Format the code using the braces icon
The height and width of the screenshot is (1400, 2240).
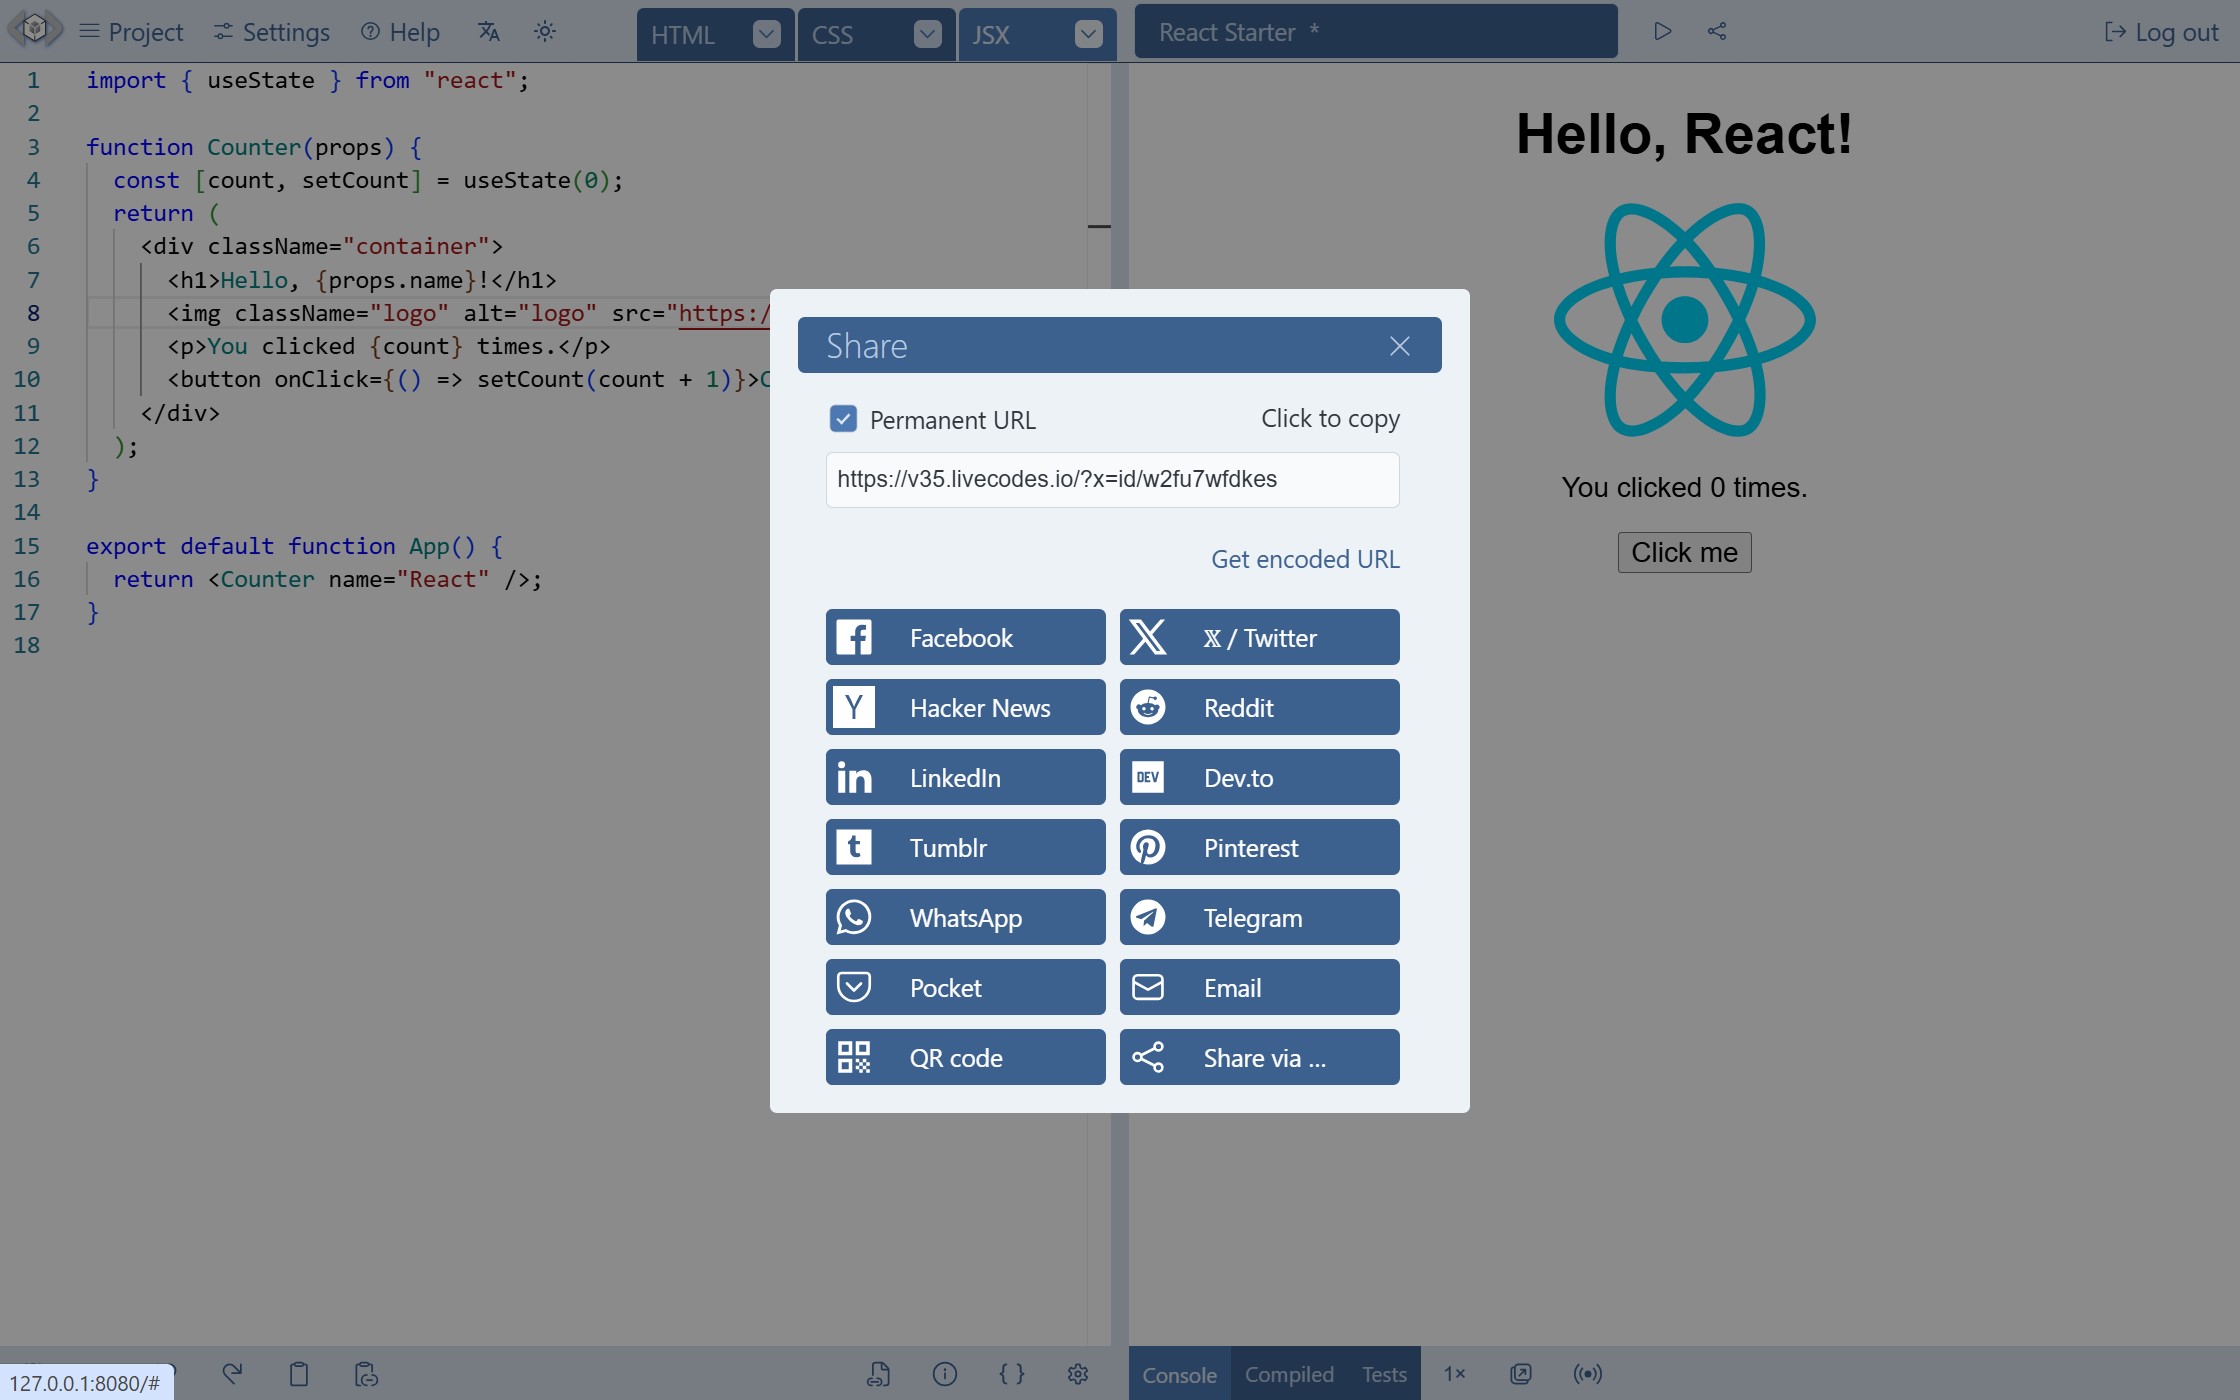click(x=1012, y=1374)
